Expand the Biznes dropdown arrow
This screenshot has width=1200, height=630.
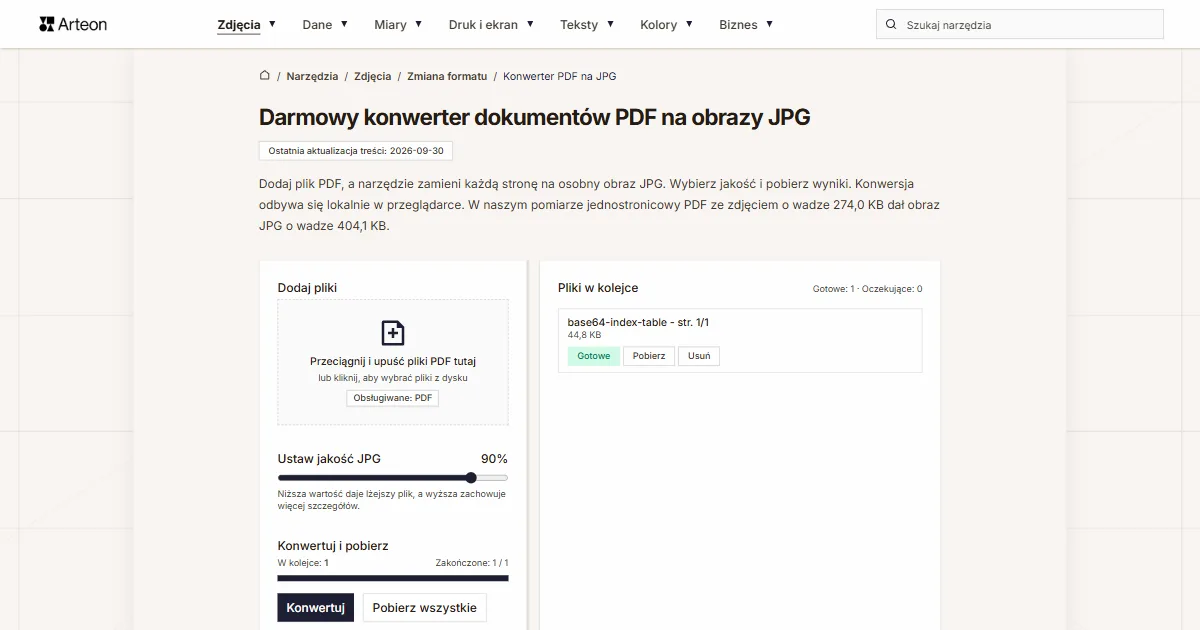(x=769, y=24)
